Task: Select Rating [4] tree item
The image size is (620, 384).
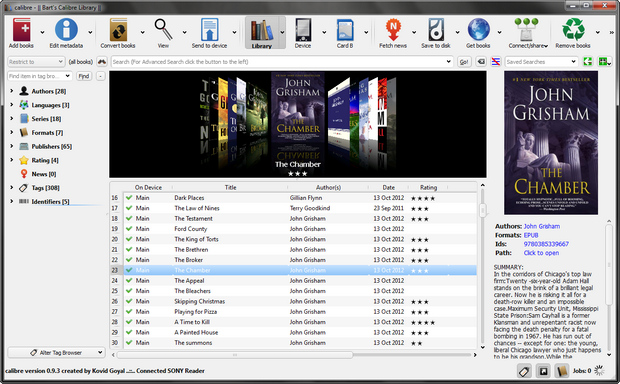Action: (45, 160)
